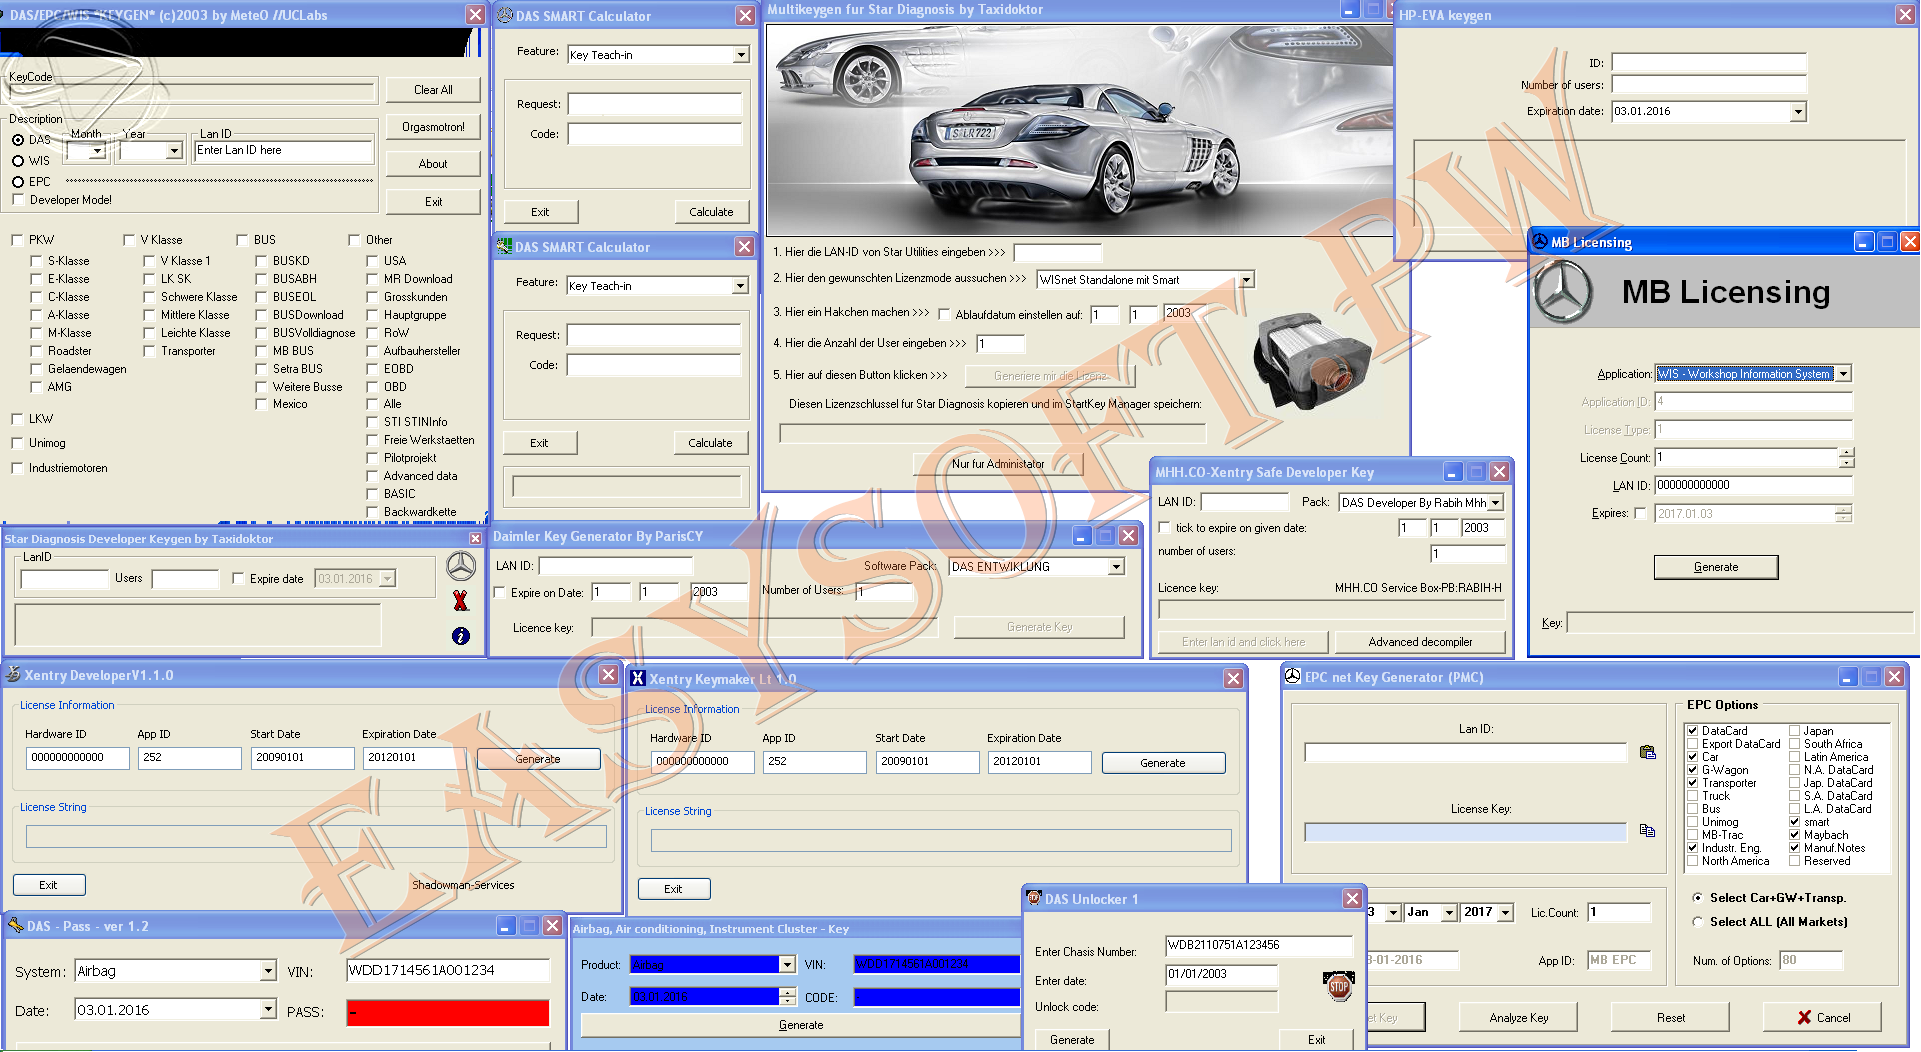Click the diagnostic multiplexer device image in Multikeygen
This screenshot has width=1921, height=1052.
pos(1311,363)
